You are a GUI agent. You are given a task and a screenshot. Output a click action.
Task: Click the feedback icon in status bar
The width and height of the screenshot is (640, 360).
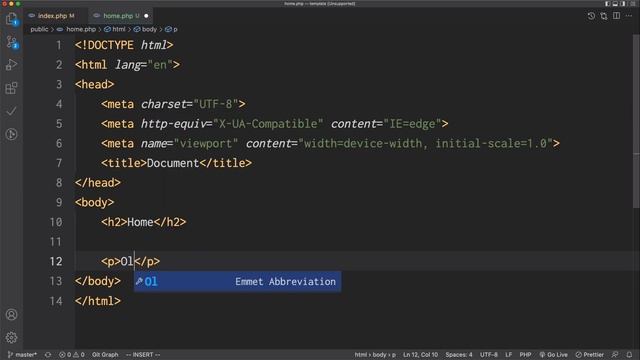tap(615, 355)
